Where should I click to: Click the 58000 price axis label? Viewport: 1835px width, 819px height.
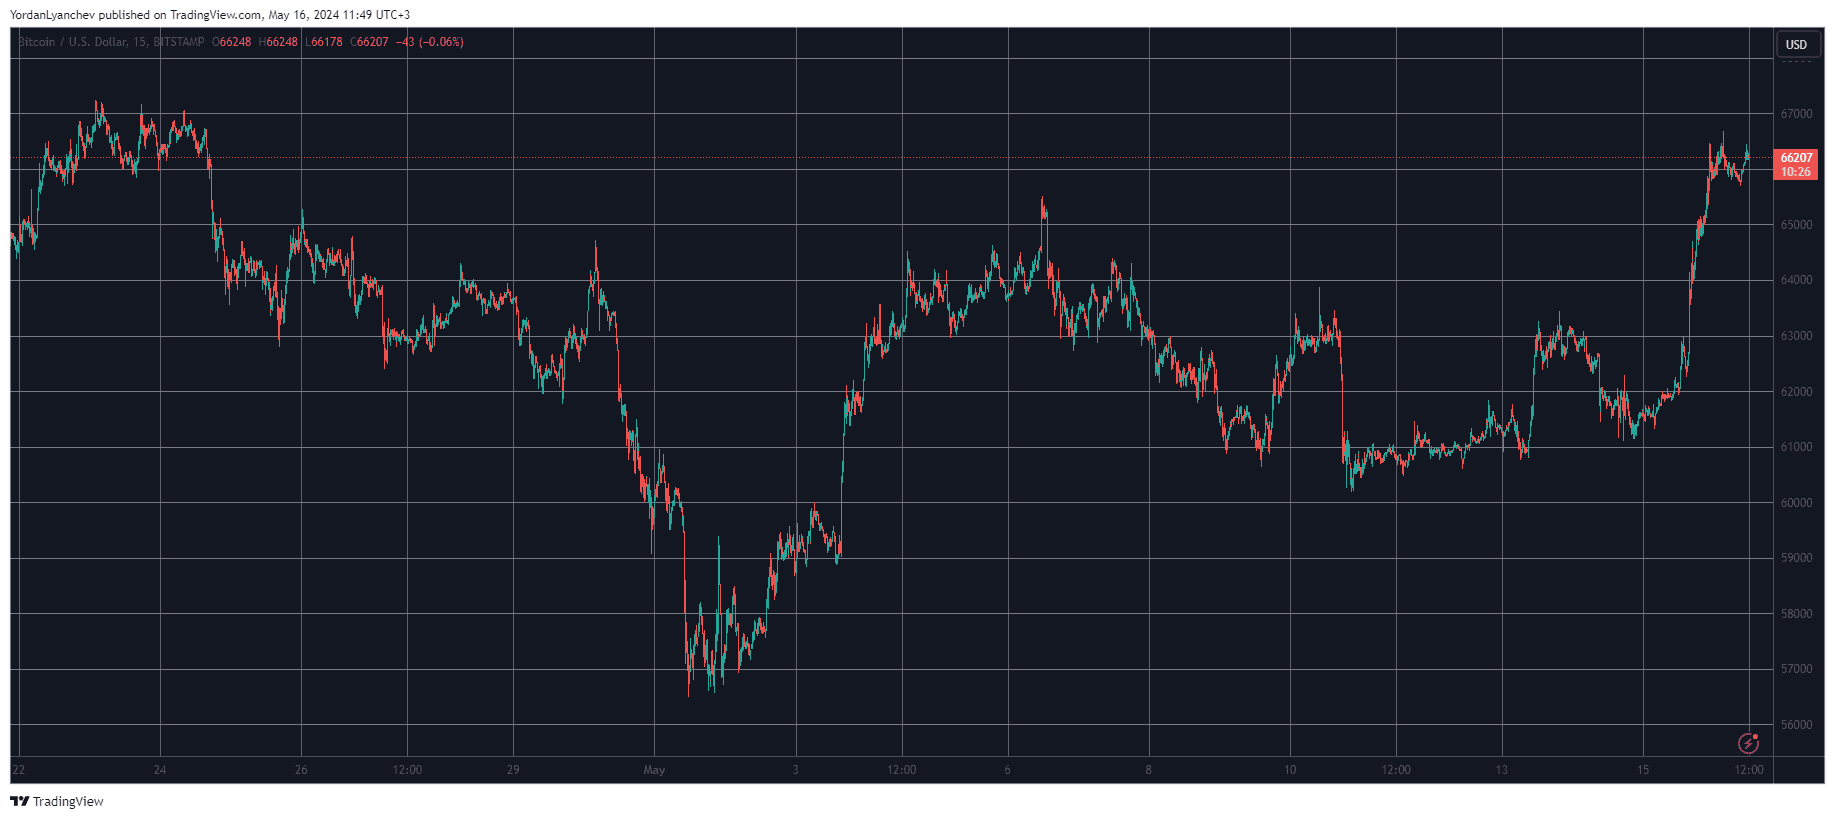point(1796,614)
